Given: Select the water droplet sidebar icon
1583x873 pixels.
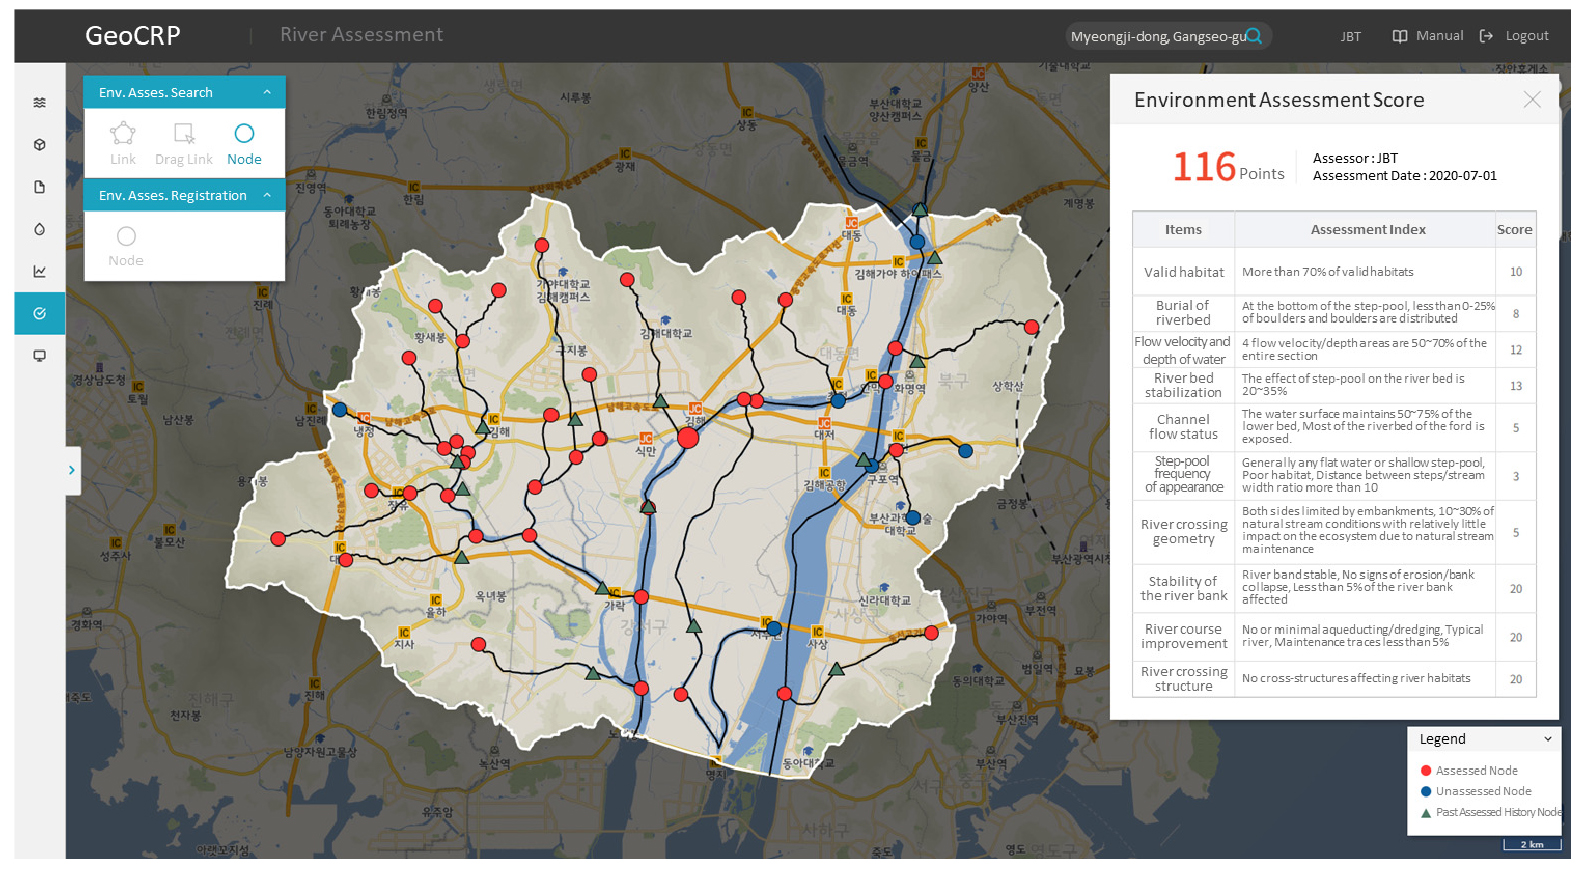Looking at the screenshot, I should click(40, 229).
